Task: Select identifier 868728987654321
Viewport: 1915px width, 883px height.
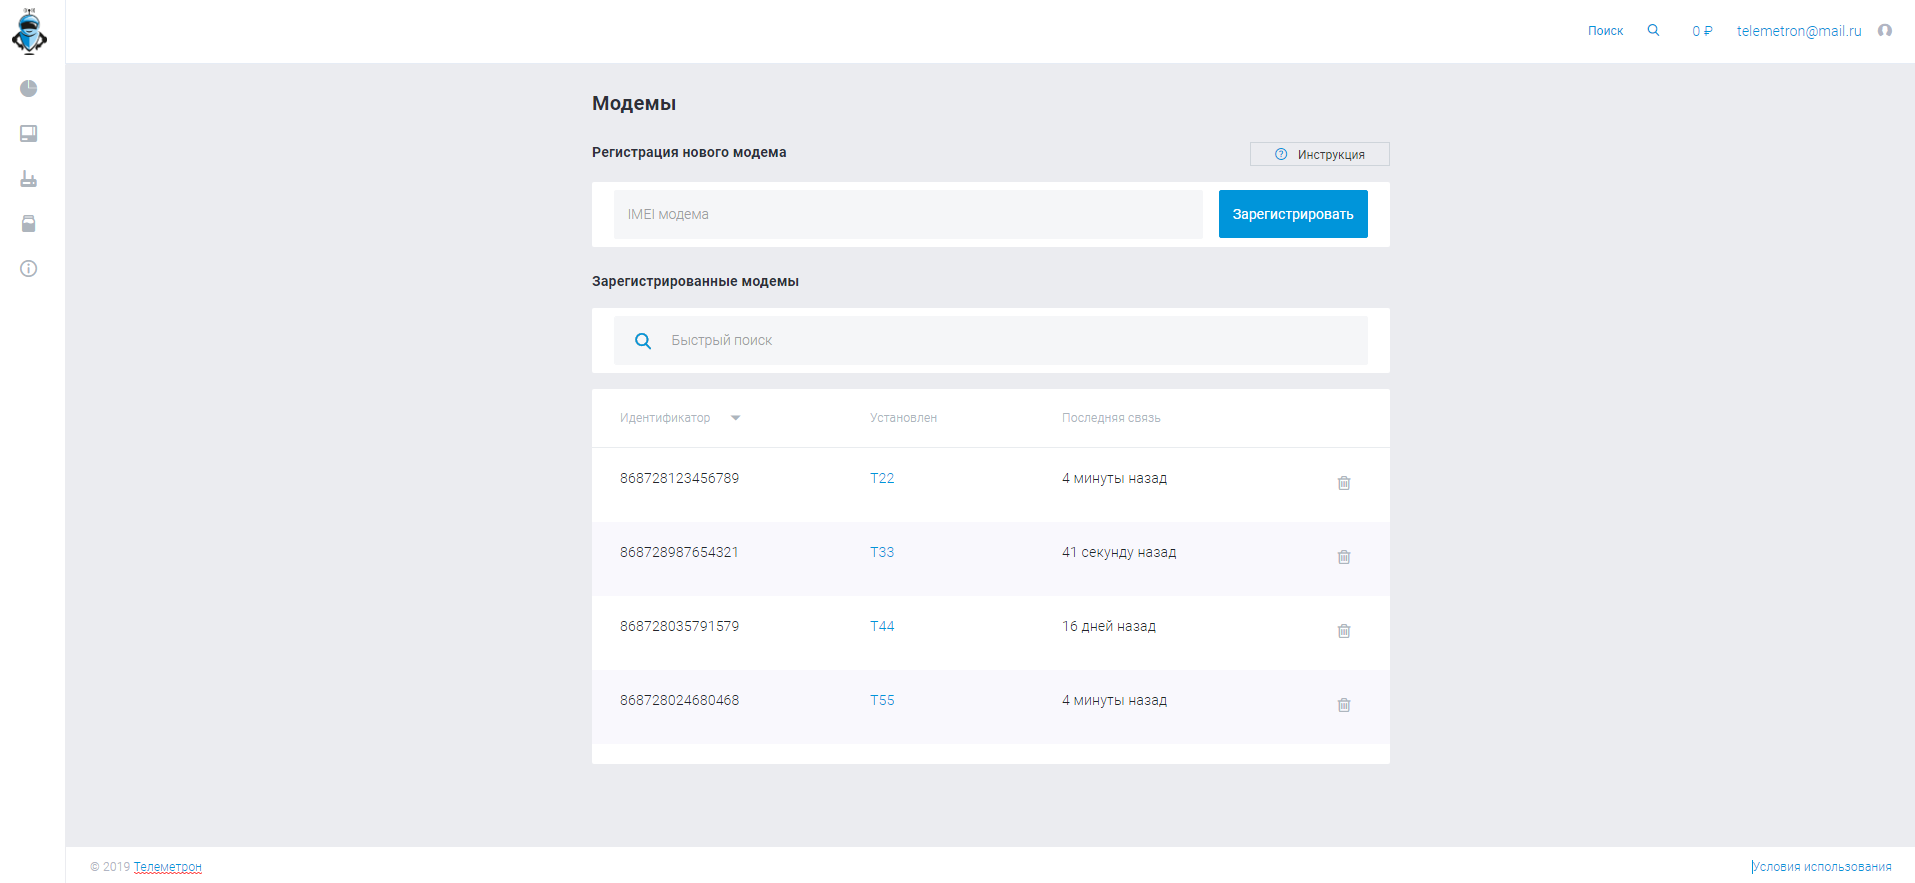Action: (x=679, y=552)
